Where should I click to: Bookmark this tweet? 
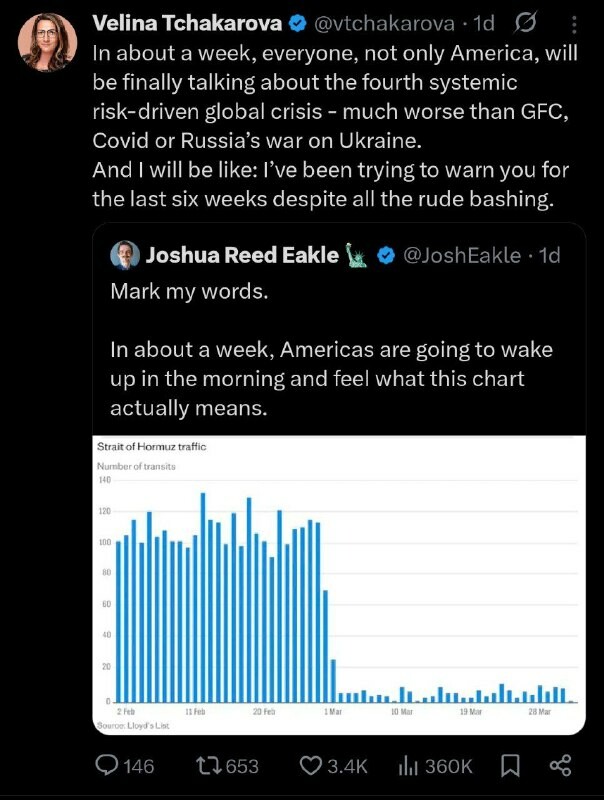[510, 766]
